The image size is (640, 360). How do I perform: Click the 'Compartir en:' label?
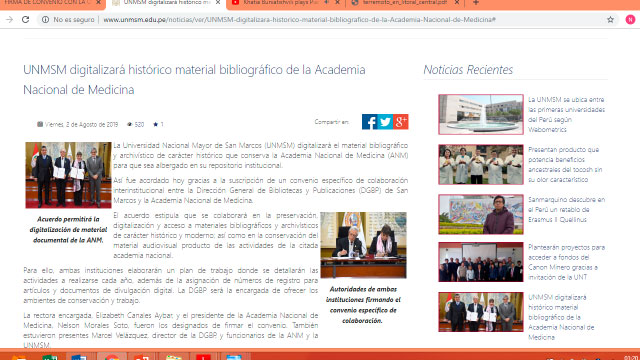click(x=332, y=122)
